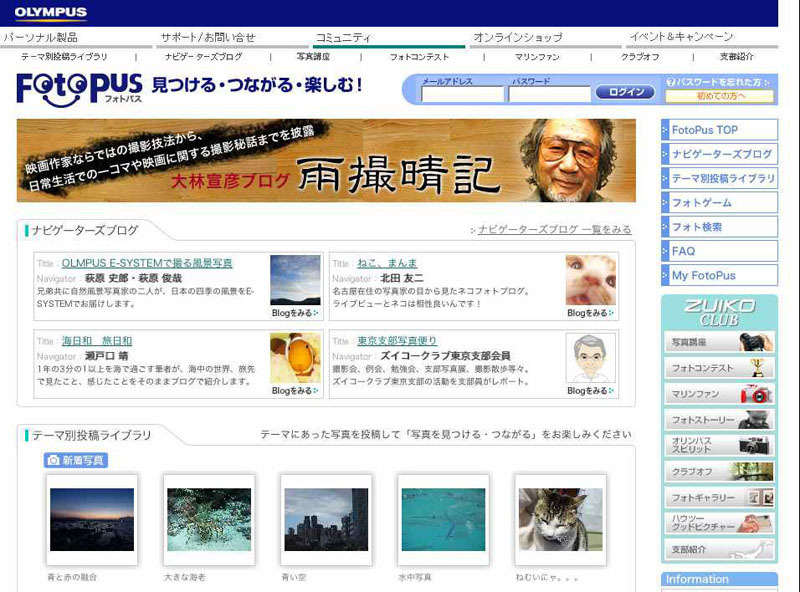This screenshot has height=592, width=800.
Task: Click Blogをみる under 海日和 旅日和 blog
Action: point(295,390)
